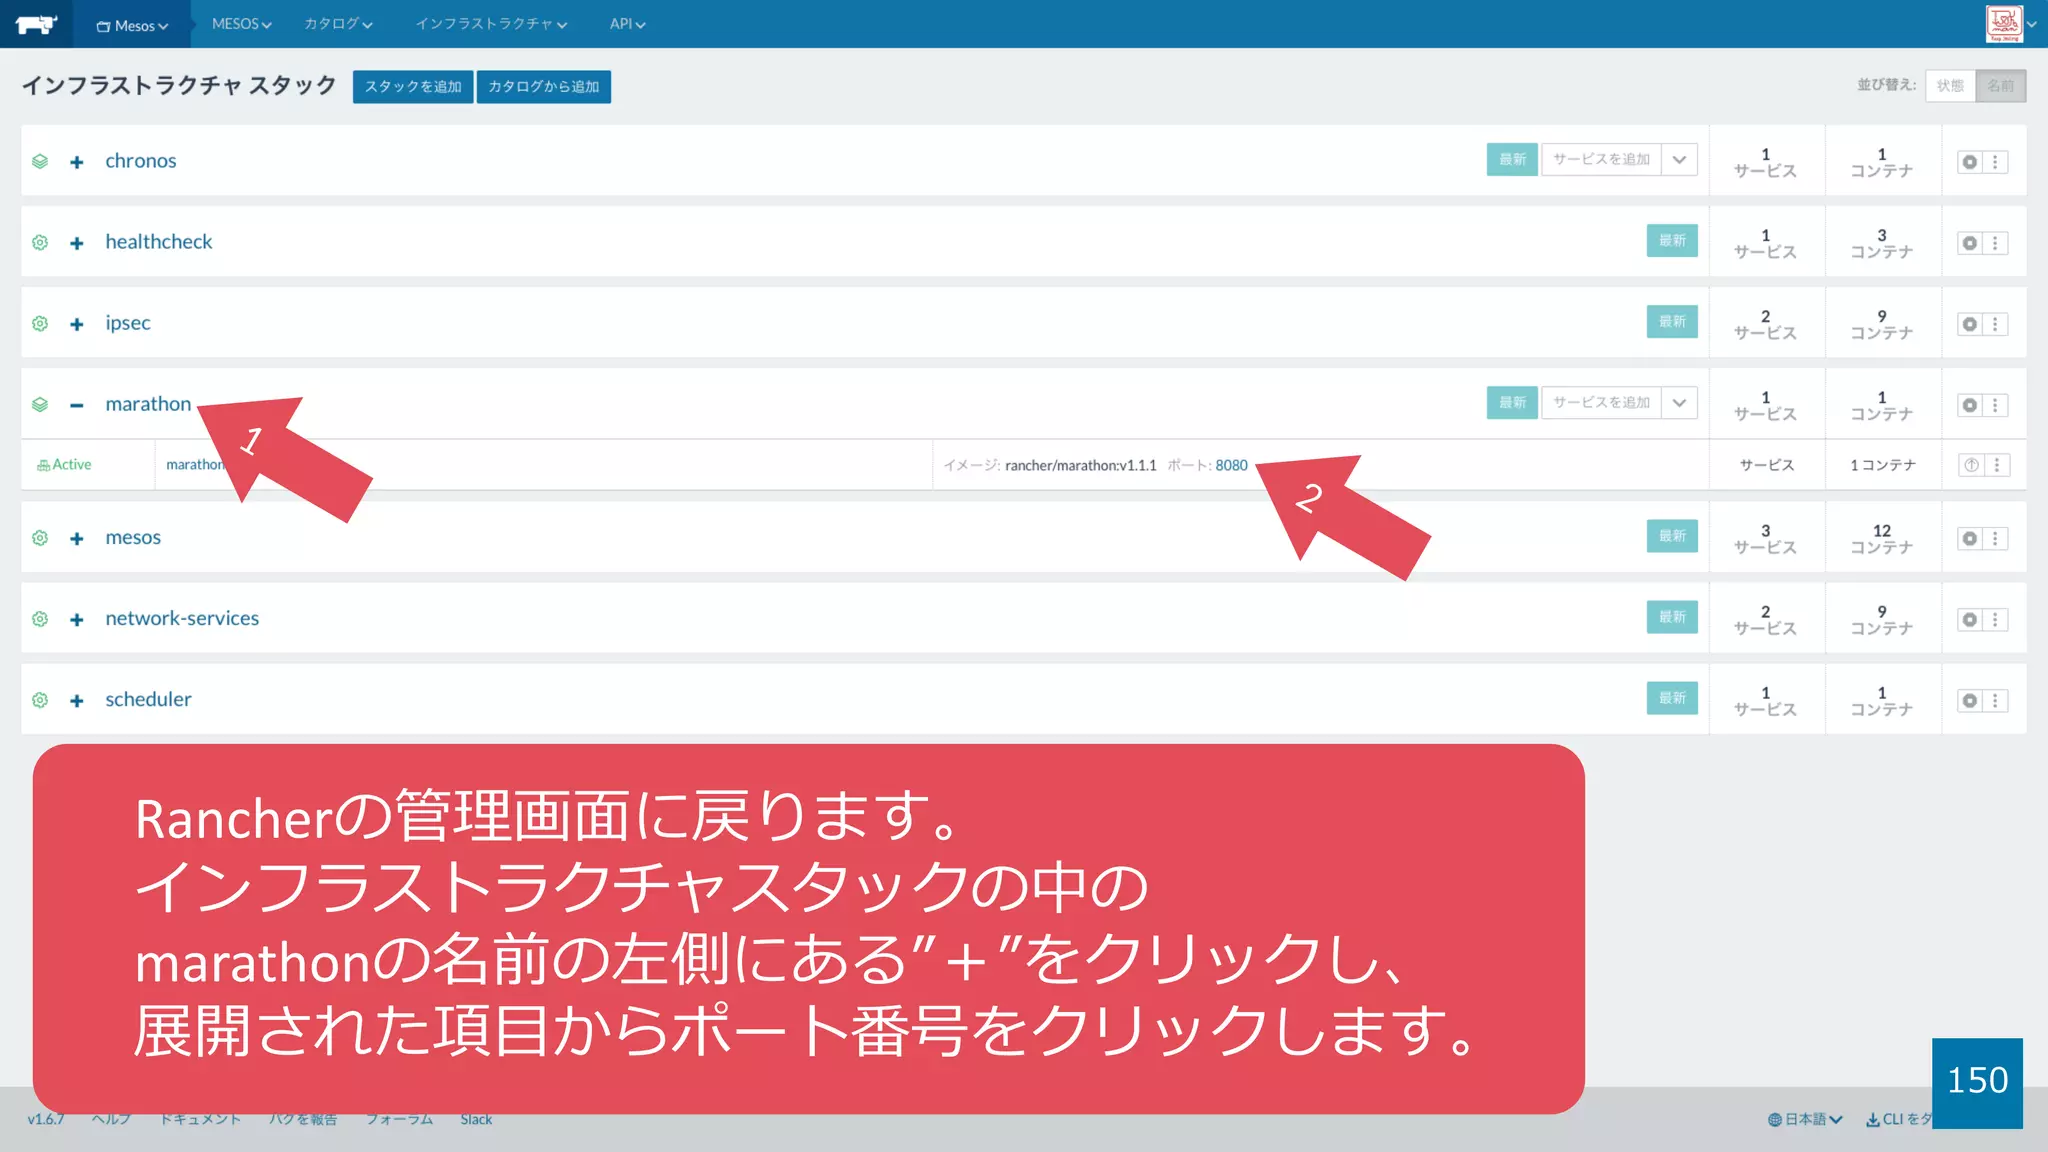This screenshot has height=1152, width=2048.
Task: Open the ipsec stack more-actions menu
Action: point(1995,324)
